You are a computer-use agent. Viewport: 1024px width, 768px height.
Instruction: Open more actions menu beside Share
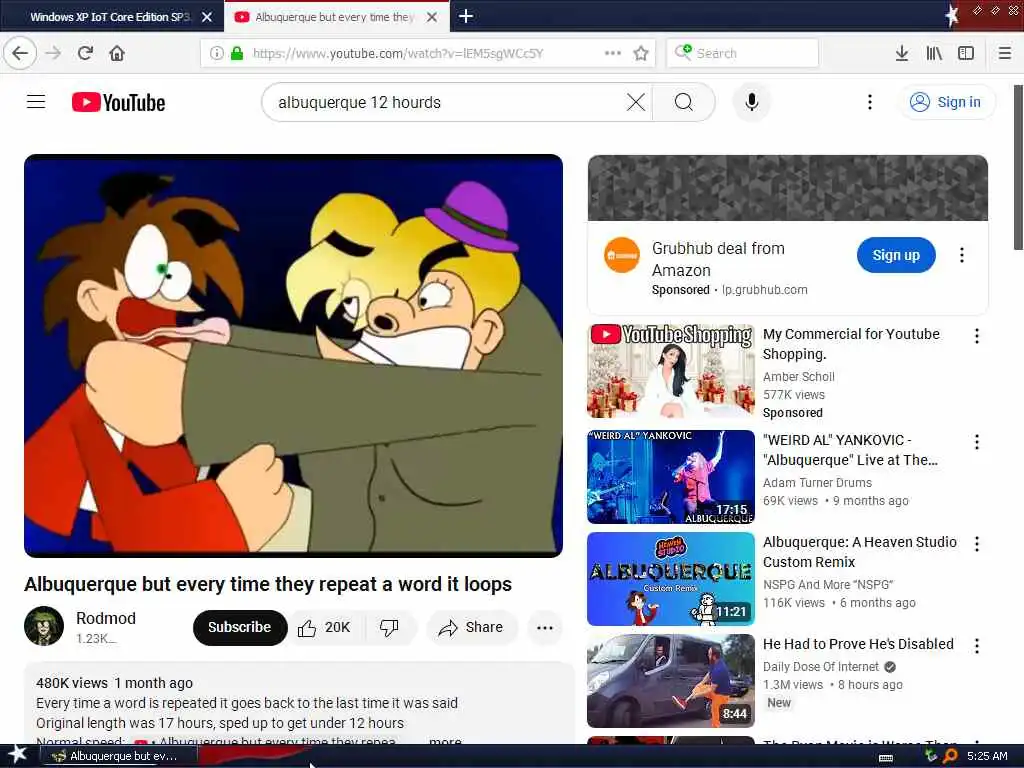click(545, 628)
